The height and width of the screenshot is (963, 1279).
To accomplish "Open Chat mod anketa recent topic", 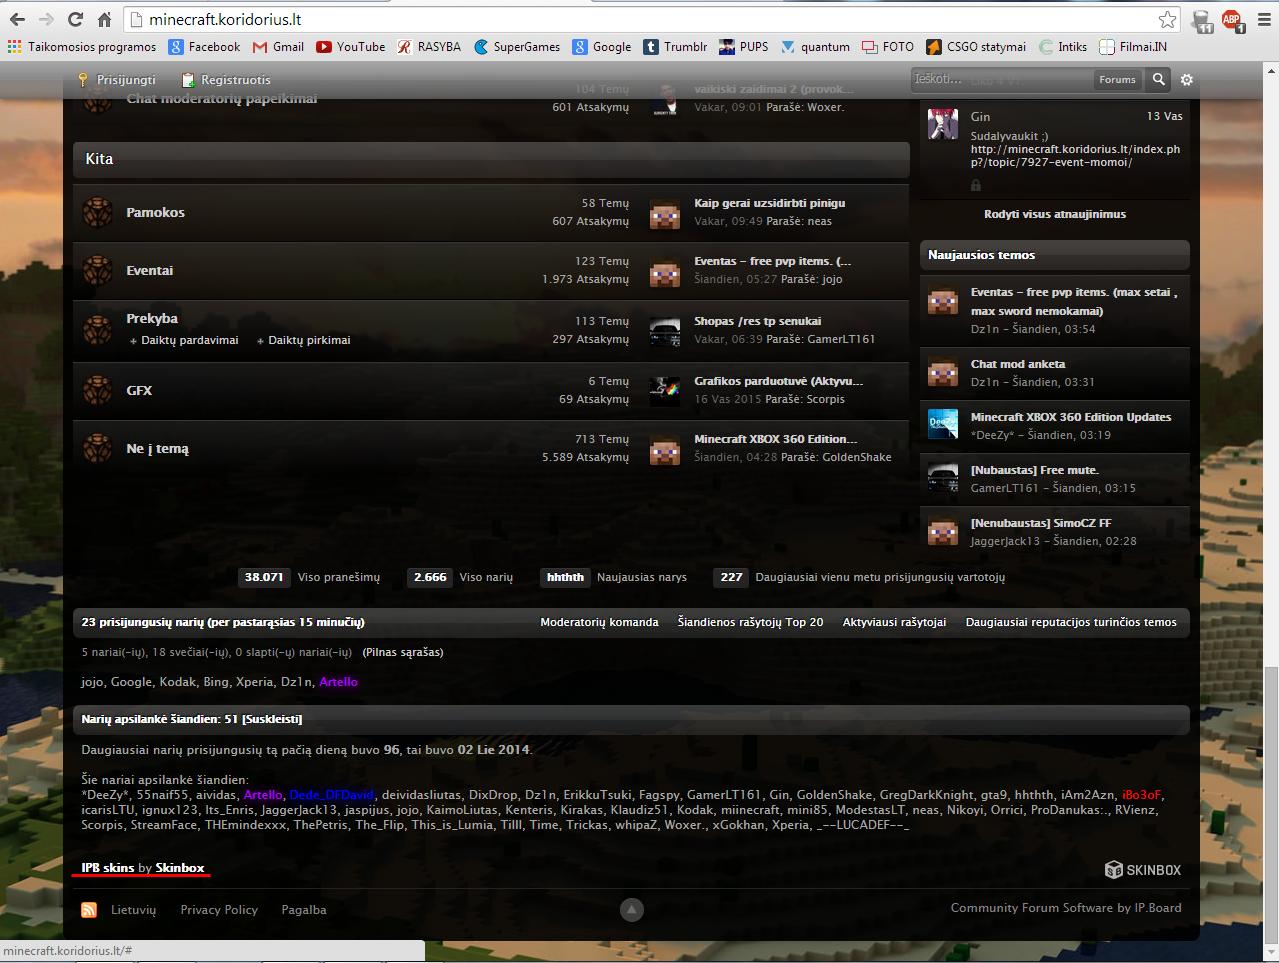I will click(1018, 364).
